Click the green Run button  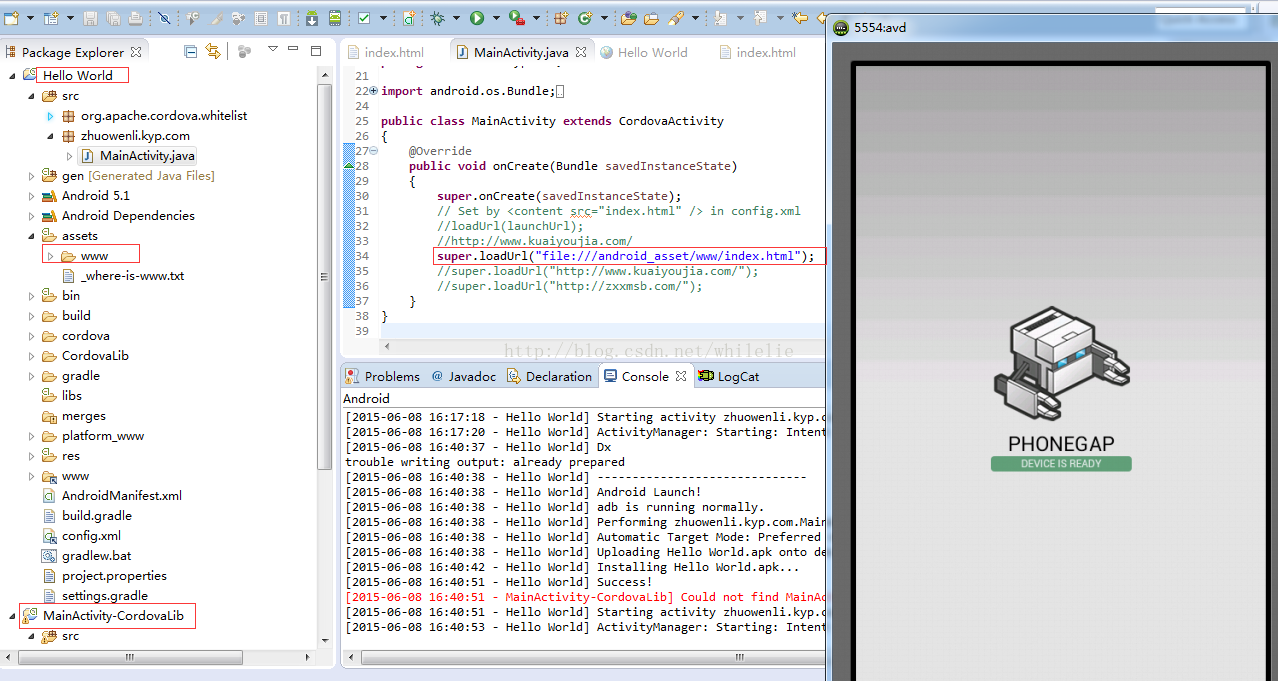pos(477,18)
